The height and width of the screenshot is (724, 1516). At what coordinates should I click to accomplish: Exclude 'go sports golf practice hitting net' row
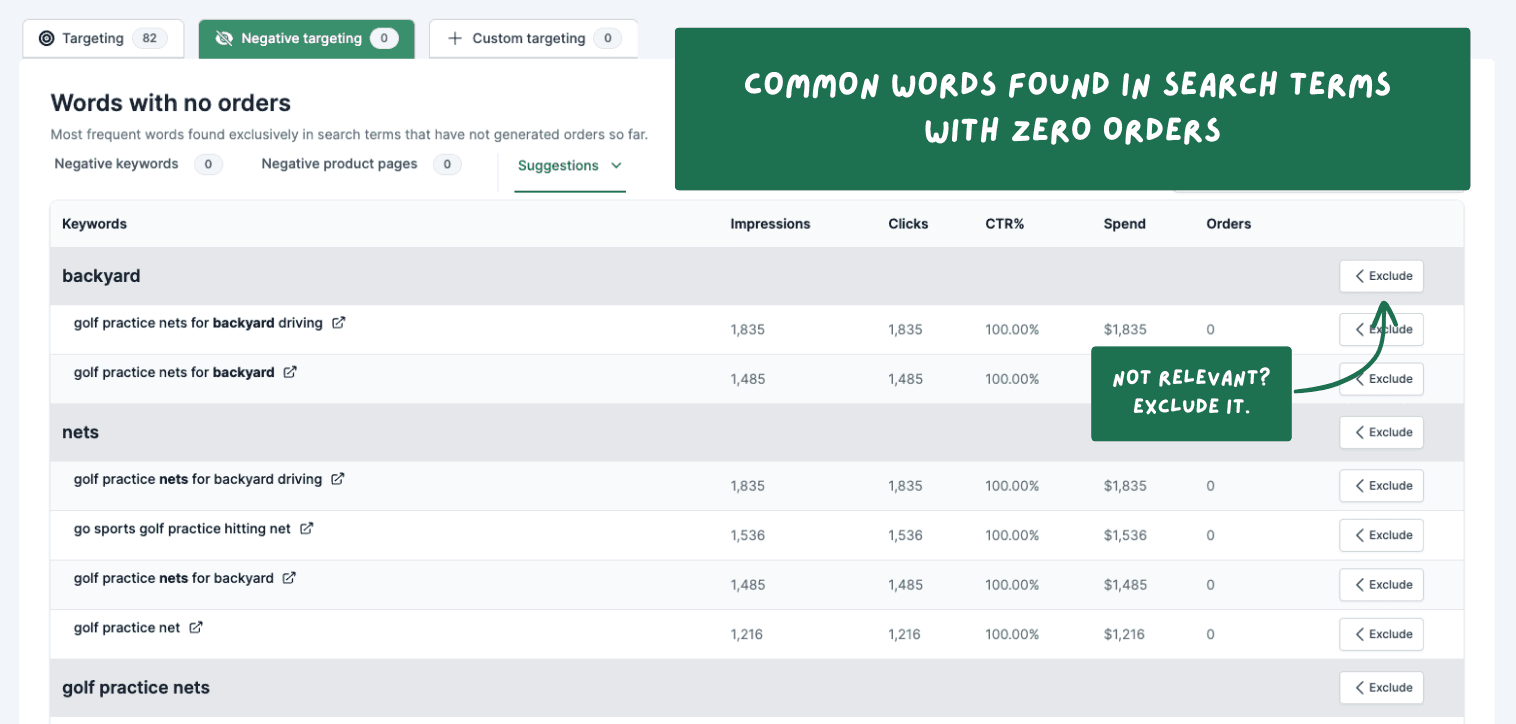point(1381,535)
